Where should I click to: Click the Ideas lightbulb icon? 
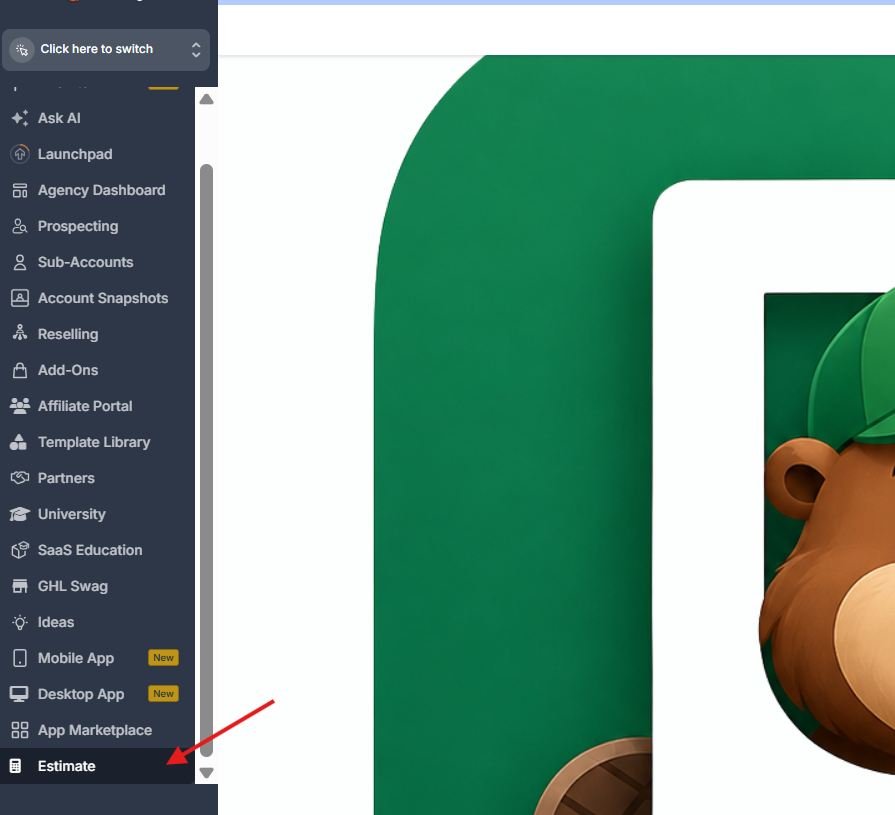[20, 622]
